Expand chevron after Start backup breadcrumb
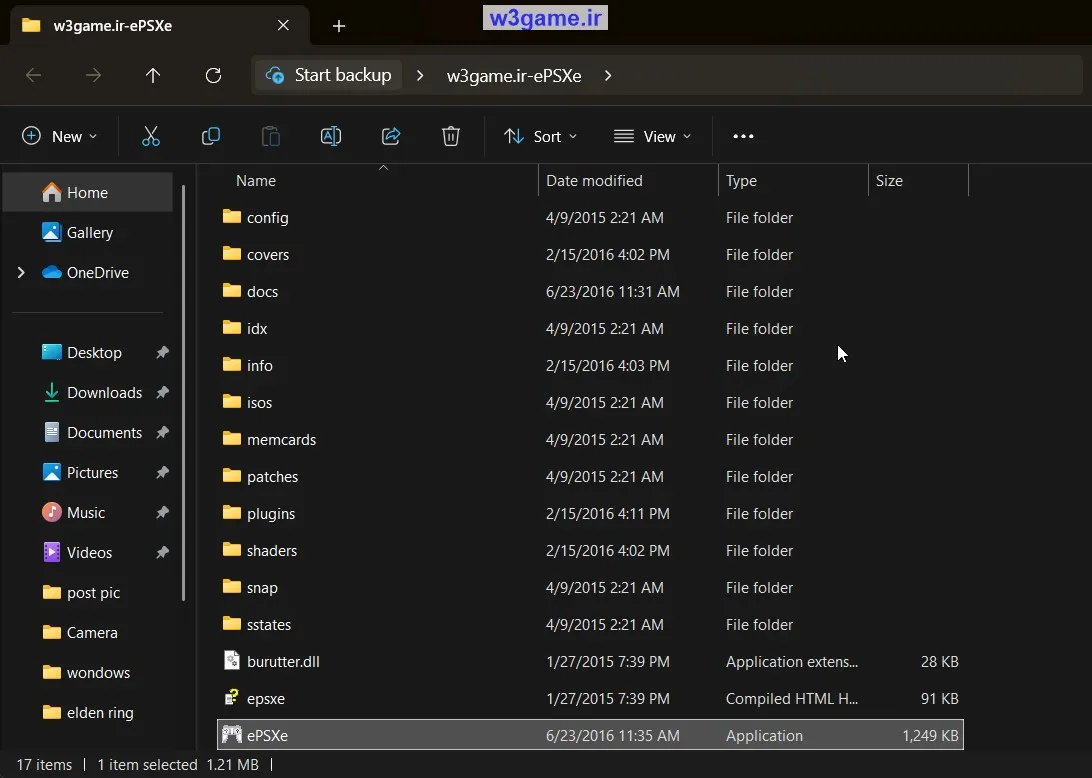This screenshot has height=778, width=1092. 419,75
